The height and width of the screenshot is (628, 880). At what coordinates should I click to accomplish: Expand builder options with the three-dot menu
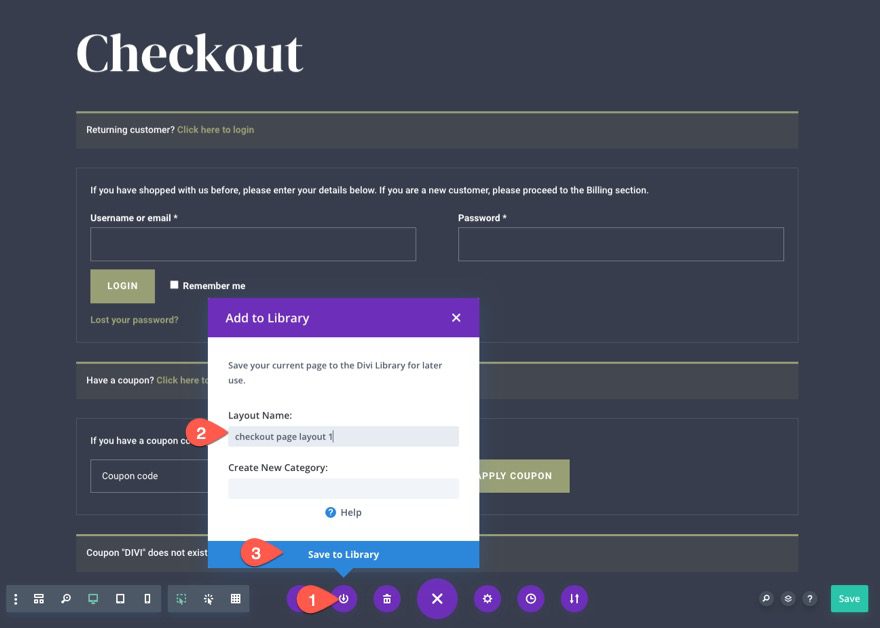point(13,597)
